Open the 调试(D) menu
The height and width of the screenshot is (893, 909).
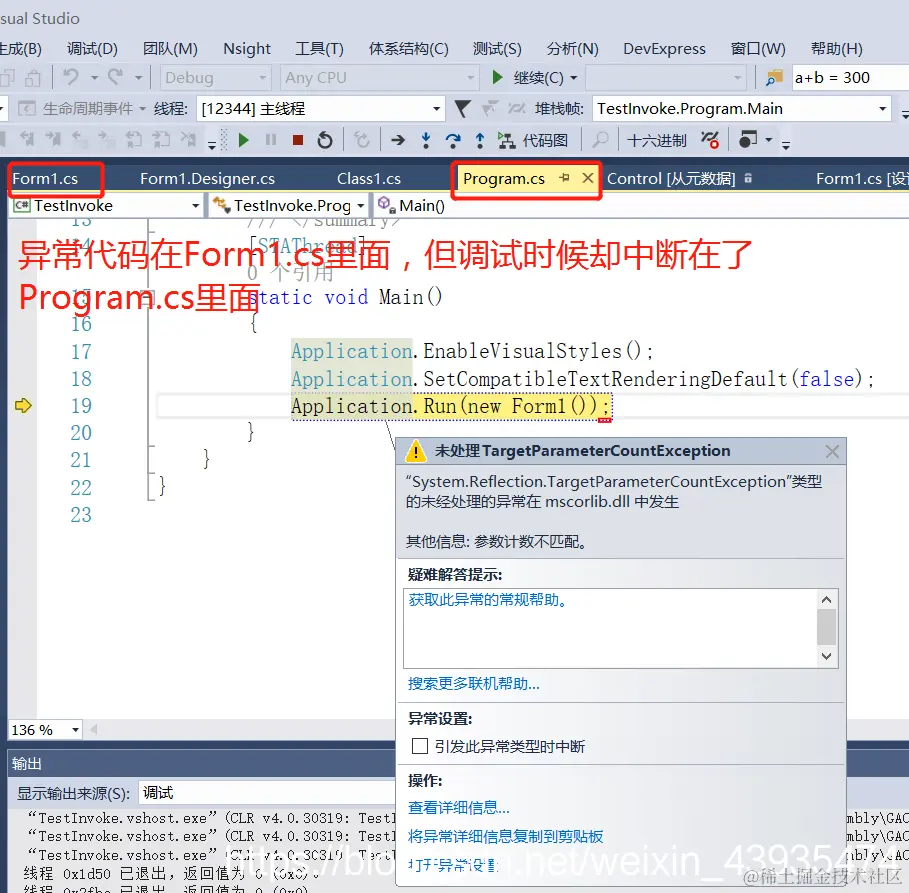tap(92, 49)
